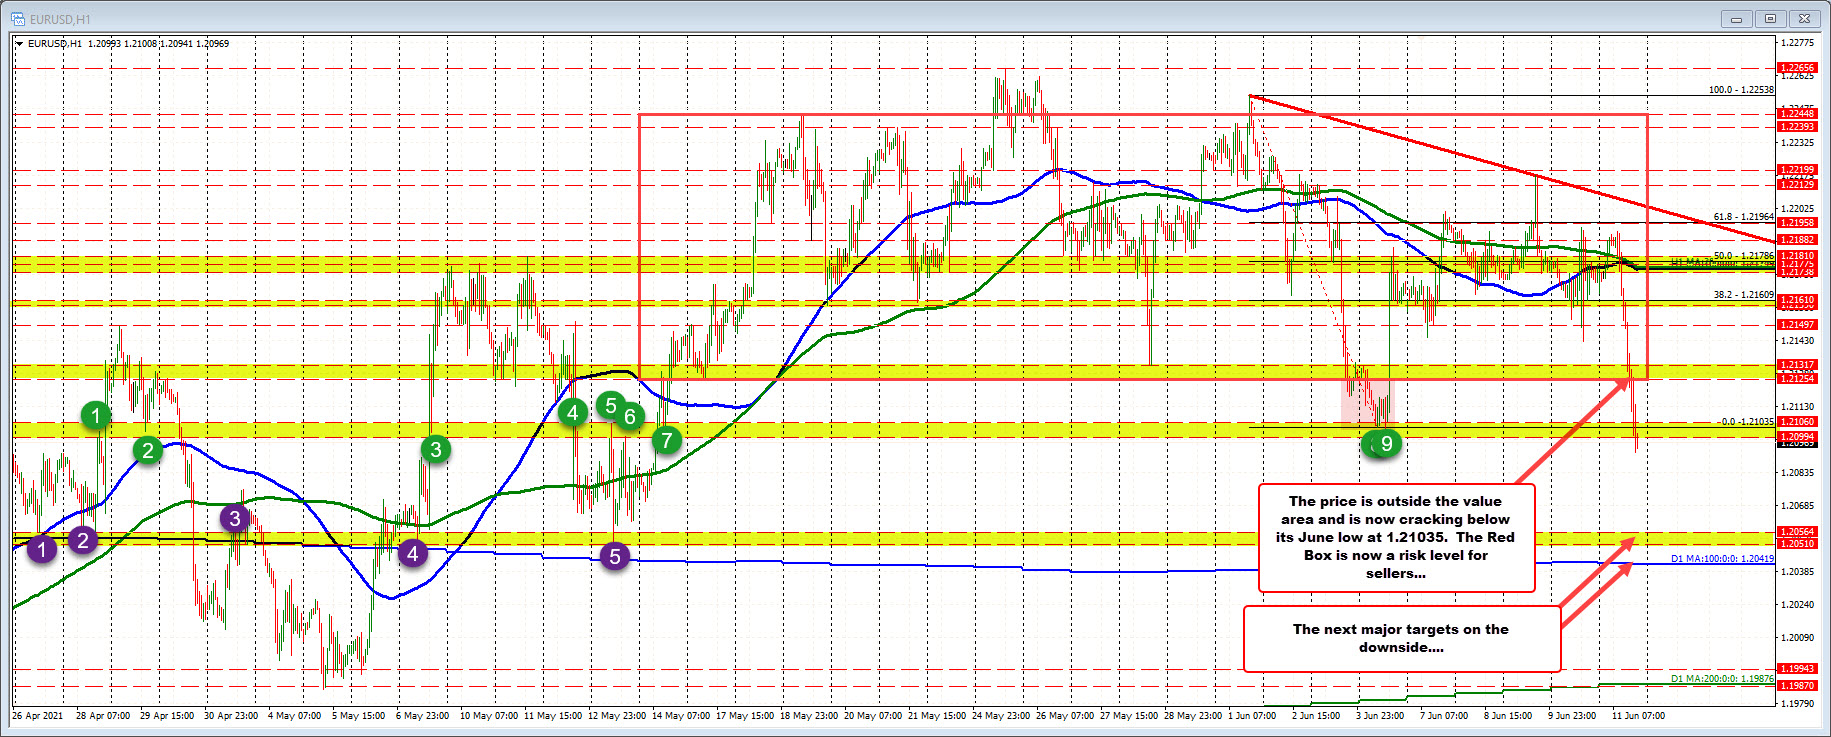Select the purple circle marker numbered 5
The height and width of the screenshot is (737, 1831).
coord(615,556)
